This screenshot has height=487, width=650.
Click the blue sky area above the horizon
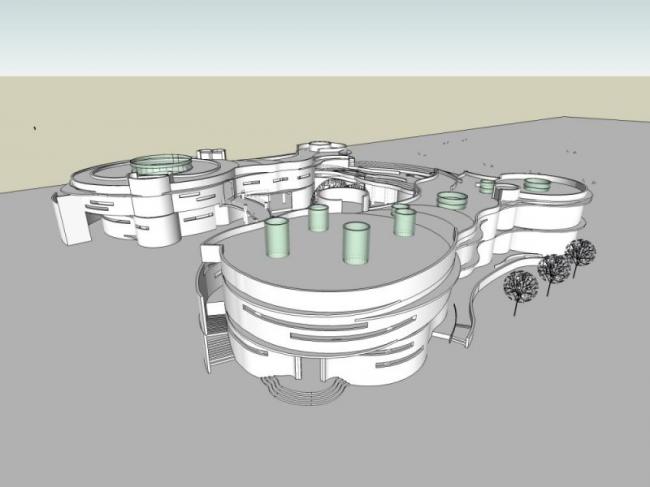[325, 35]
